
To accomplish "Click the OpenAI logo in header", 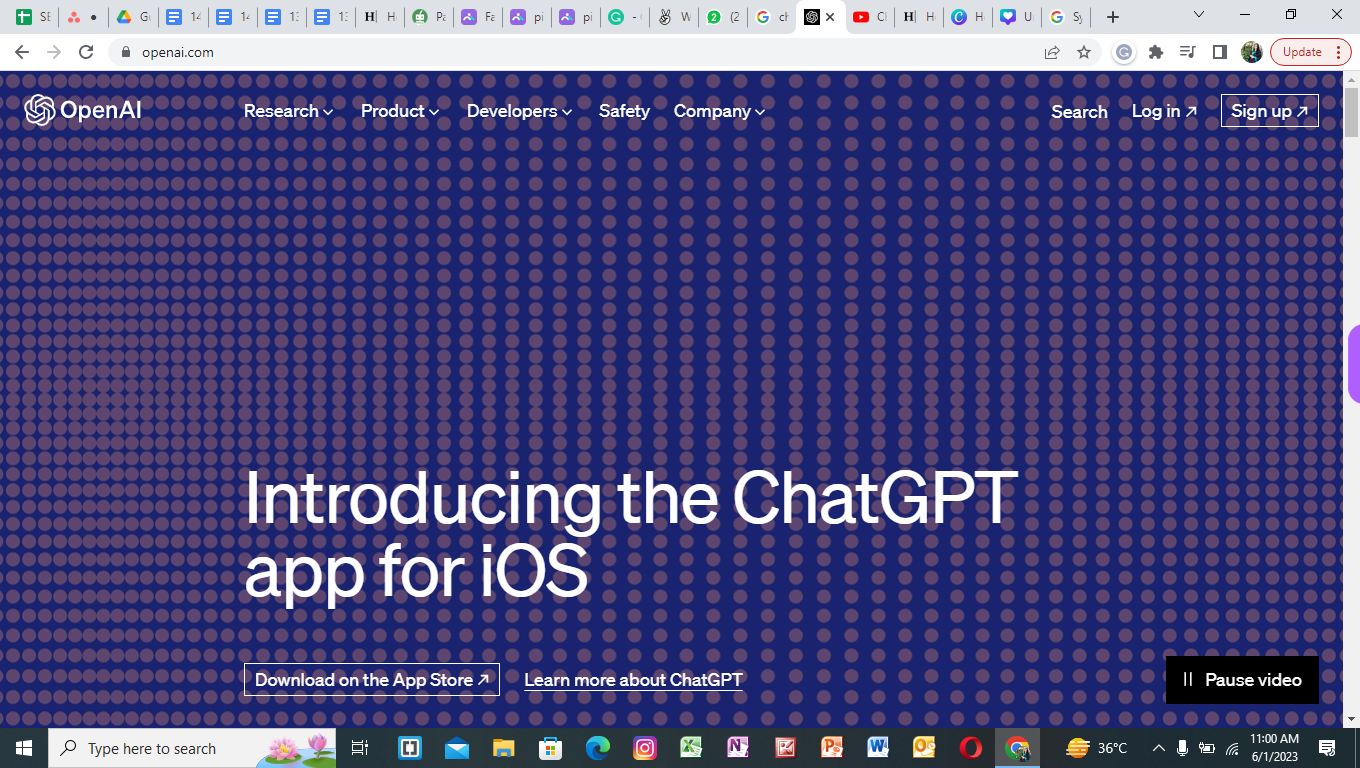I will tap(83, 110).
